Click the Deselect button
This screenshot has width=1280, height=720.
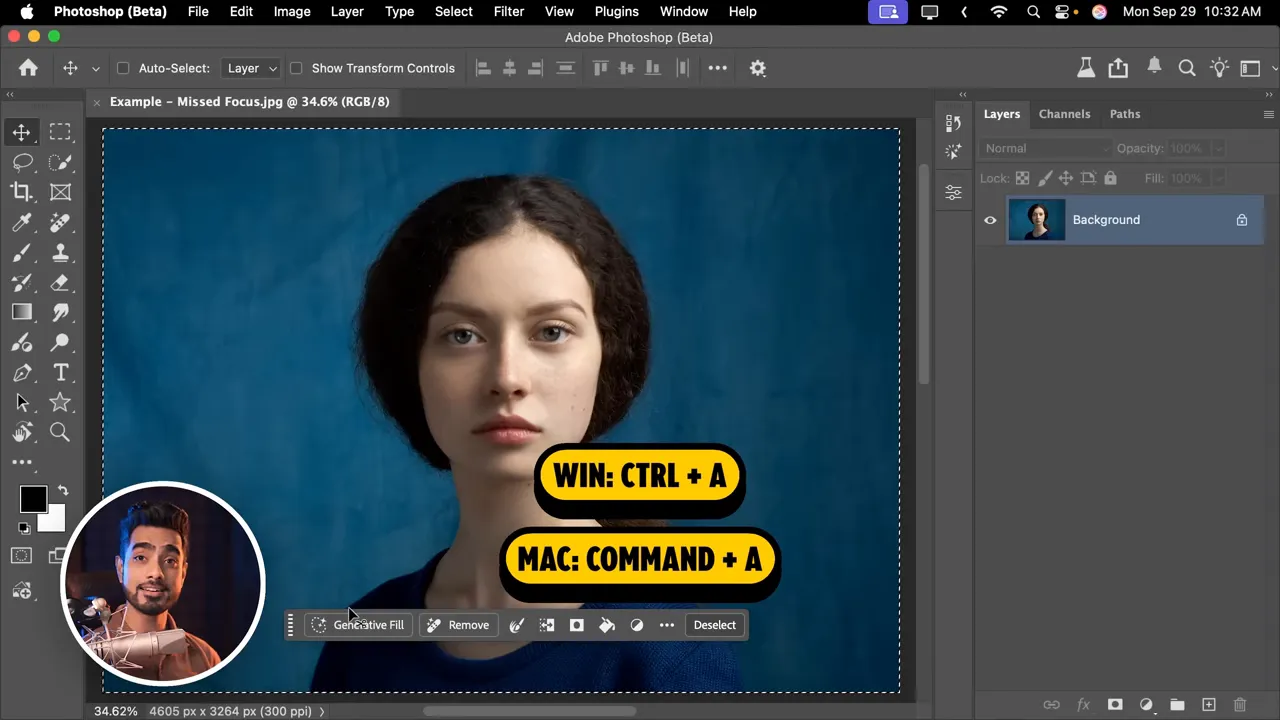pyautogui.click(x=714, y=625)
